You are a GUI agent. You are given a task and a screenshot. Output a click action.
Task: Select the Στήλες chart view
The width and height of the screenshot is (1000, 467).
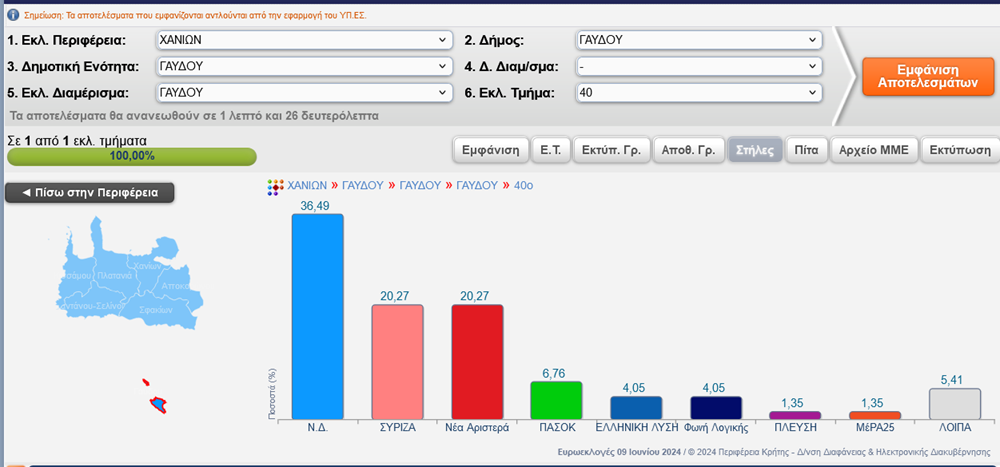click(x=755, y=151)
